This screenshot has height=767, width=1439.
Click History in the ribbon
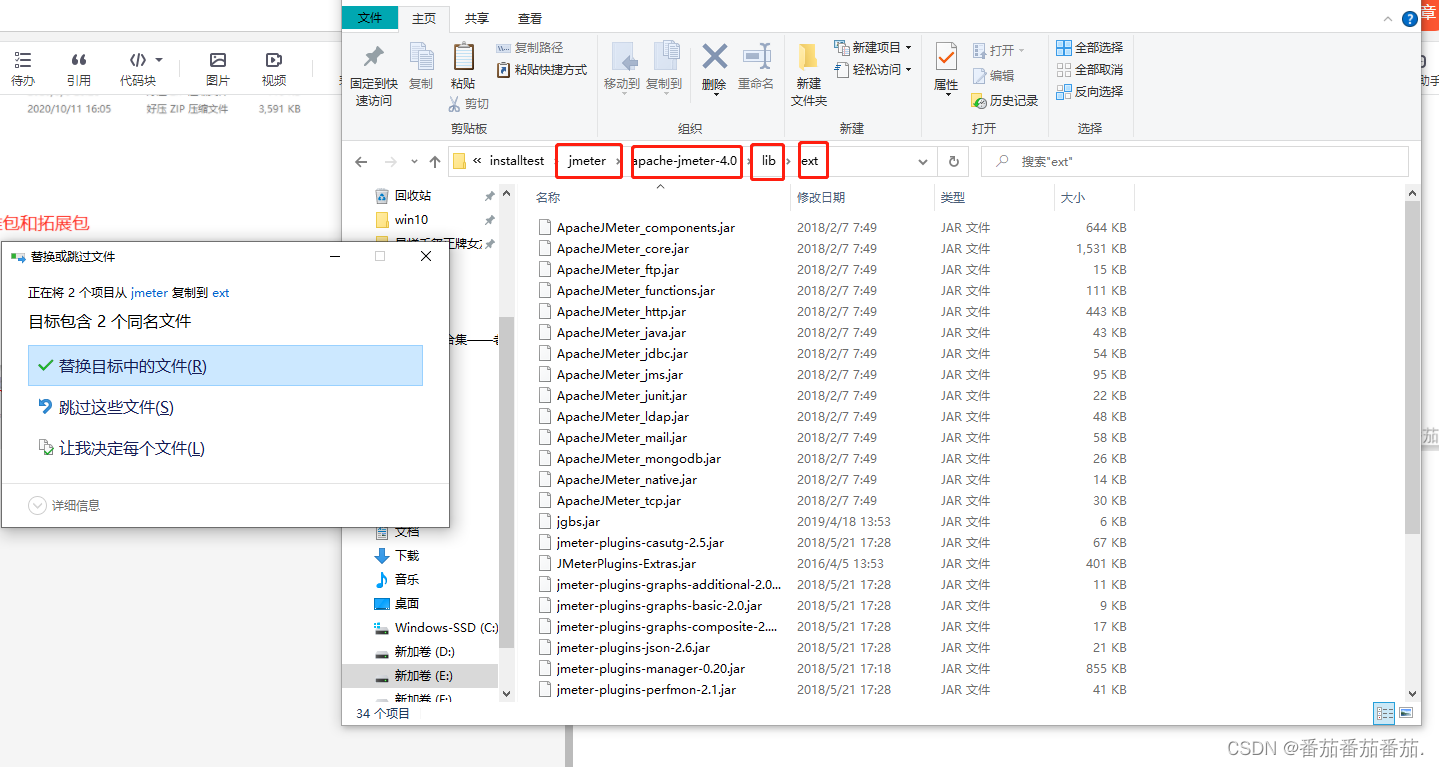tap(1005, 100)
